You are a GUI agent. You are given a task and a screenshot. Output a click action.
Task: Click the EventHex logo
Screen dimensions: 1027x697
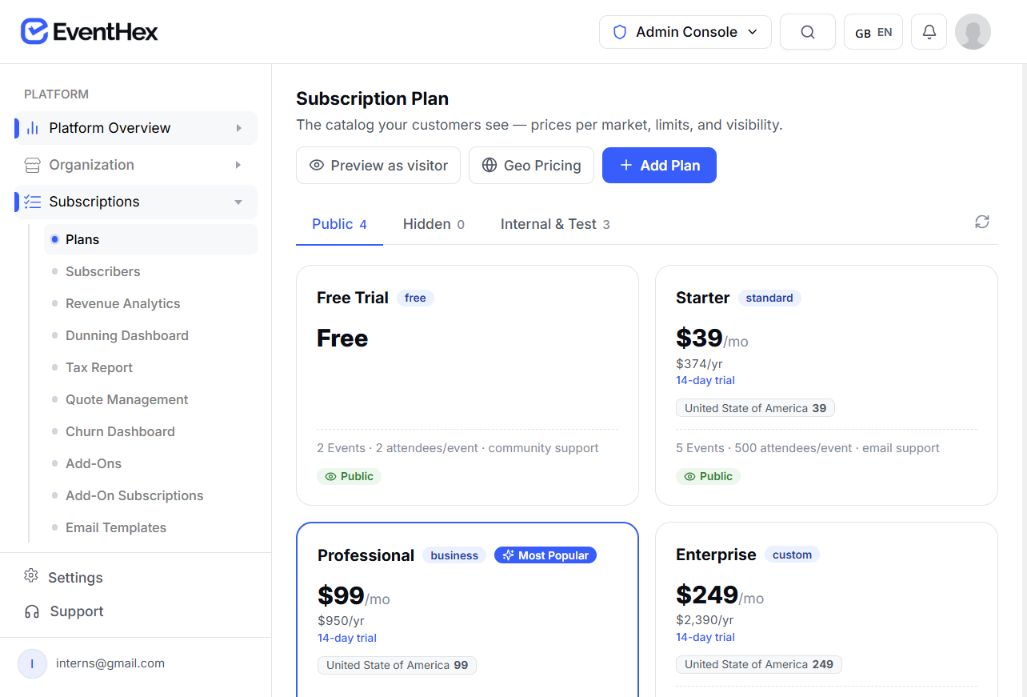89,31
